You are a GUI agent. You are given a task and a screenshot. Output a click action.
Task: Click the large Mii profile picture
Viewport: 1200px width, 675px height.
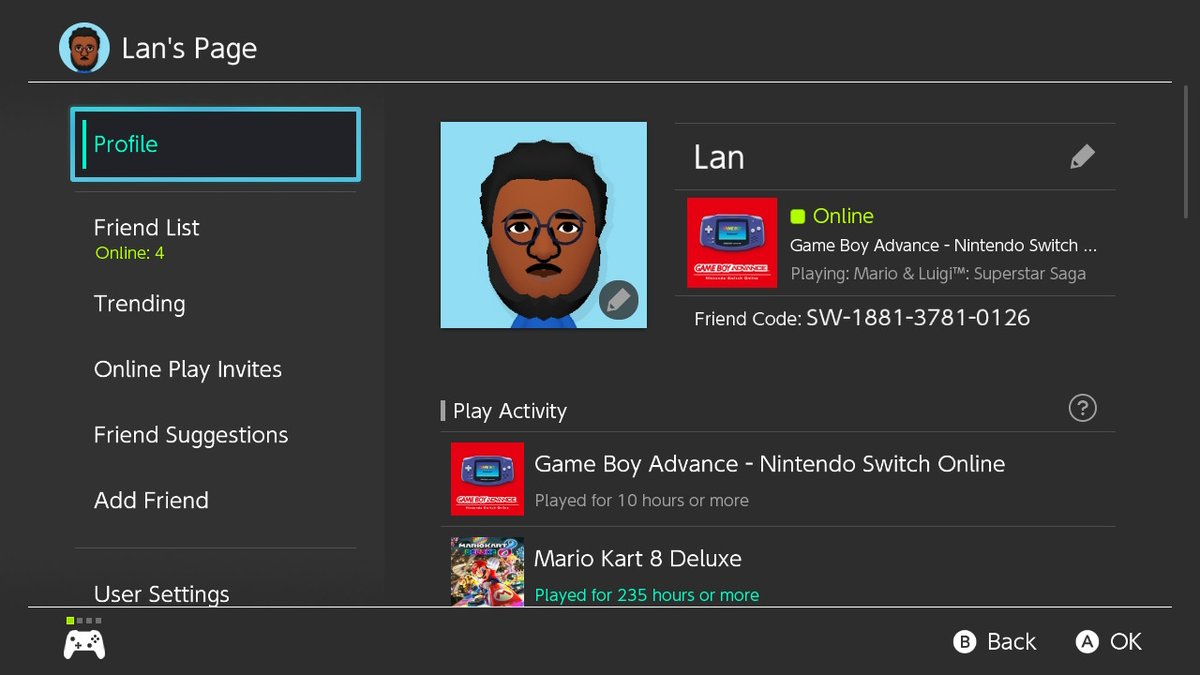tap(544, 225)
